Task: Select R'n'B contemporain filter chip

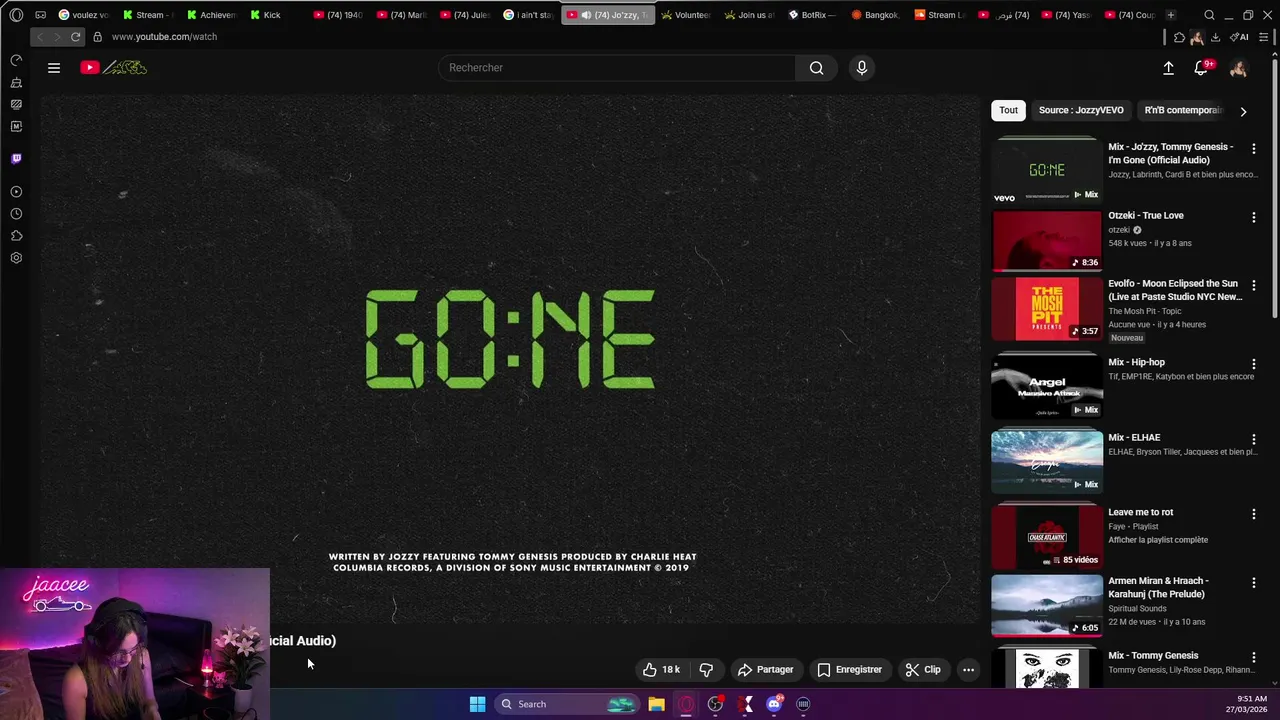Action: (x=1183, y=110)
